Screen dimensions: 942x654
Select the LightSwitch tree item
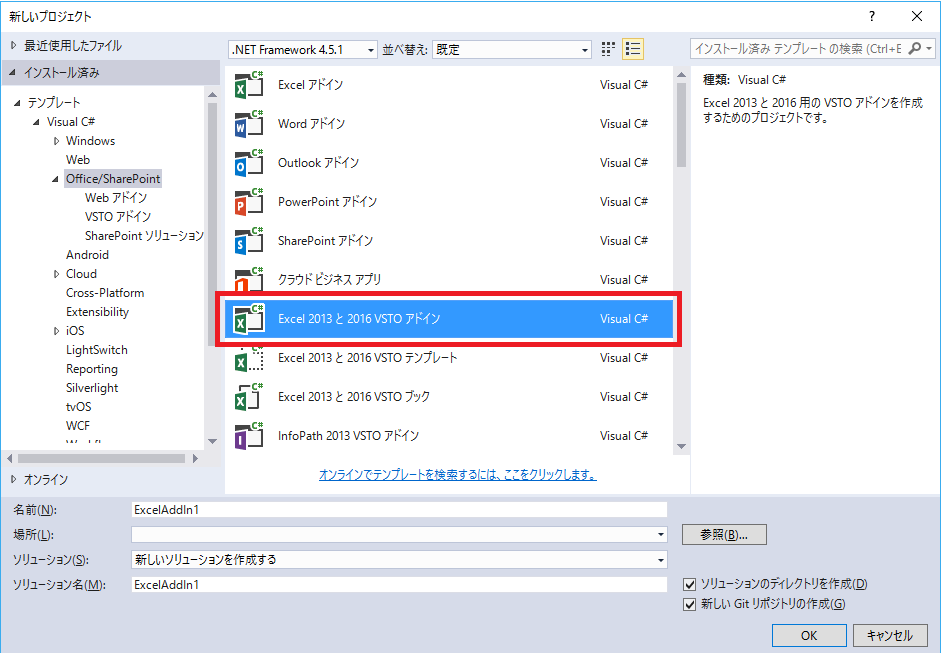point(97,350)
